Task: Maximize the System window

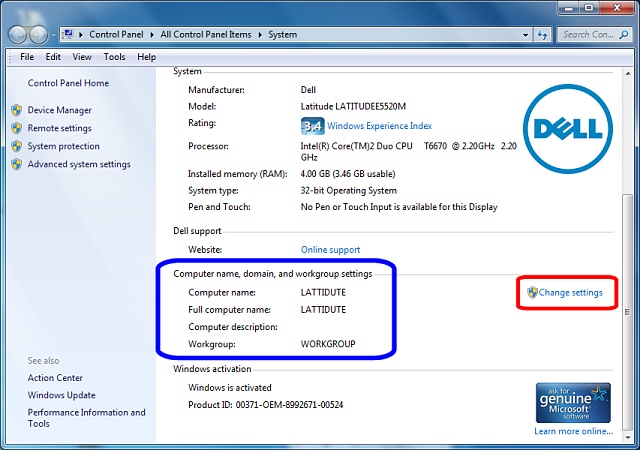Action: [x=589, y=7]
